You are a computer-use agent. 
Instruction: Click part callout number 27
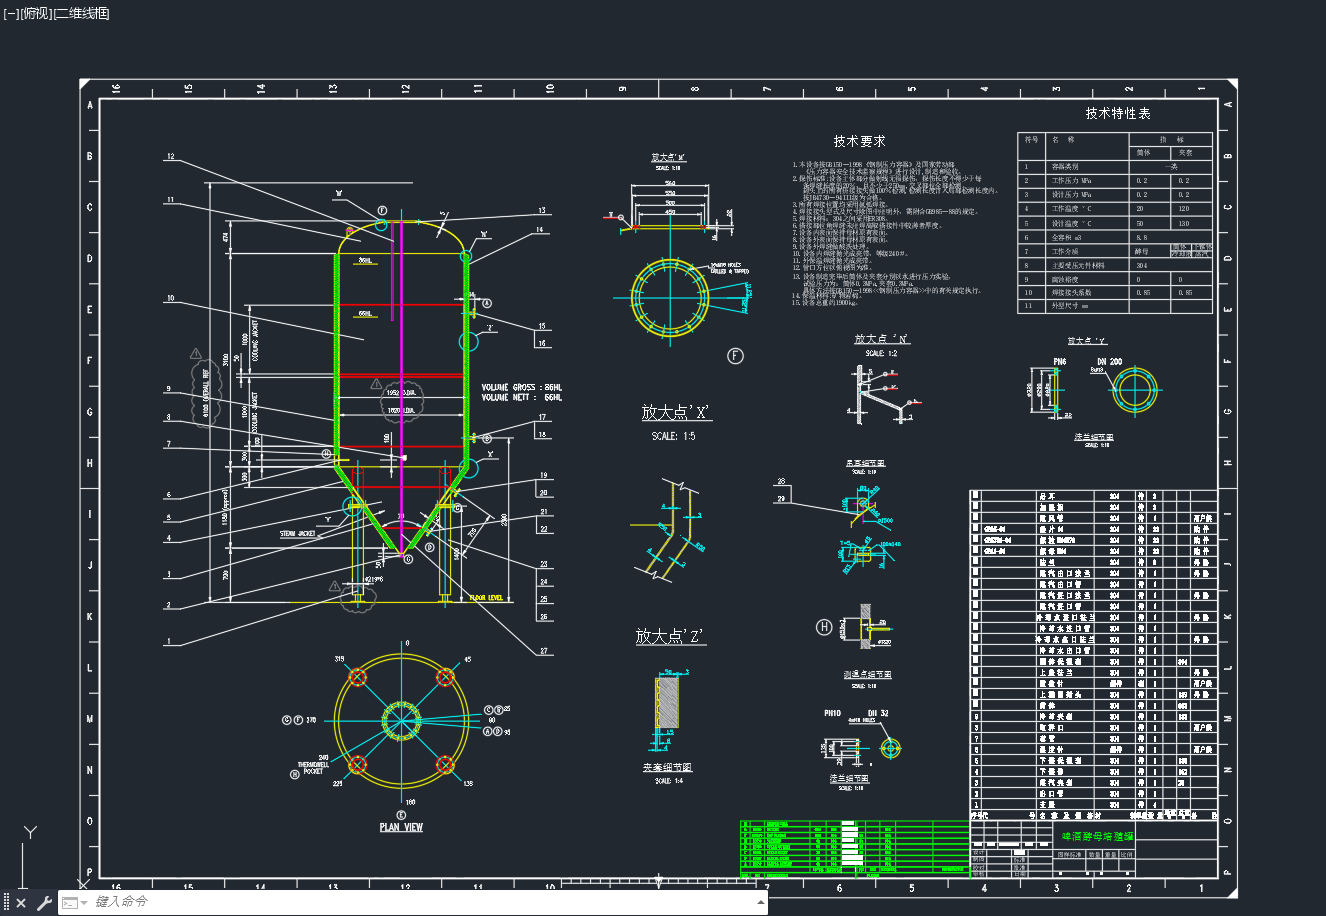coord(544,651)
